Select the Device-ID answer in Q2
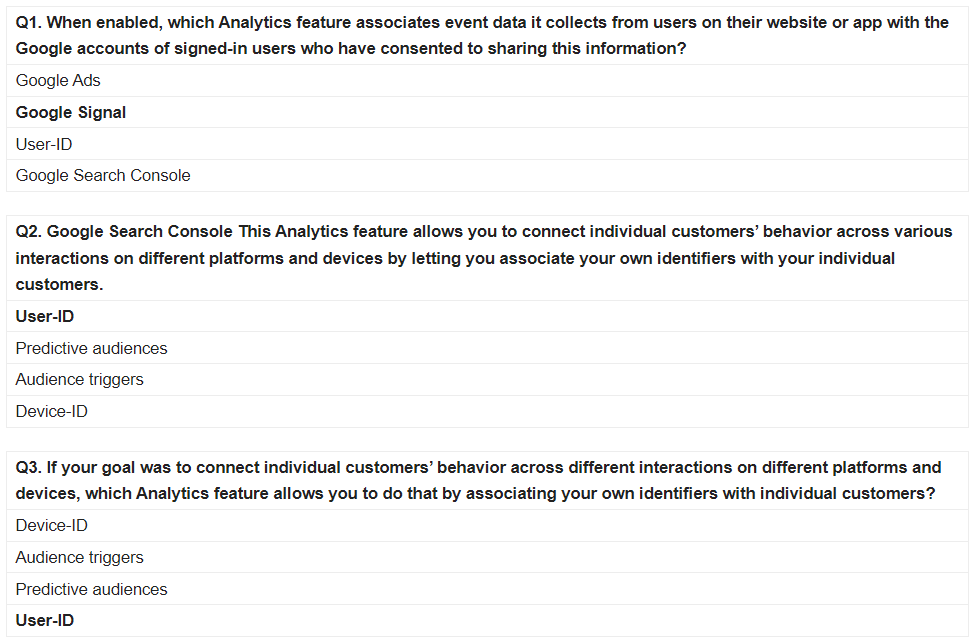 [52, 412]
